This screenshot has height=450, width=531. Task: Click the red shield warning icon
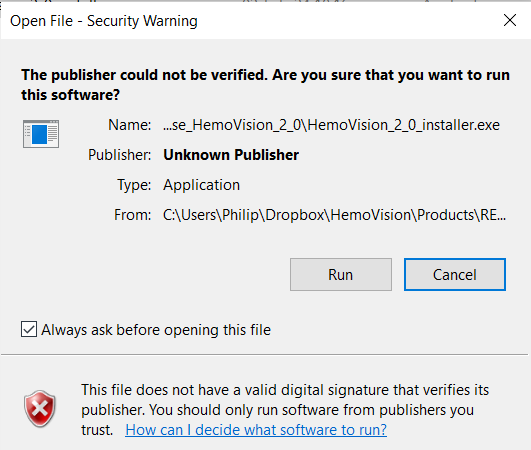(40, 409)
